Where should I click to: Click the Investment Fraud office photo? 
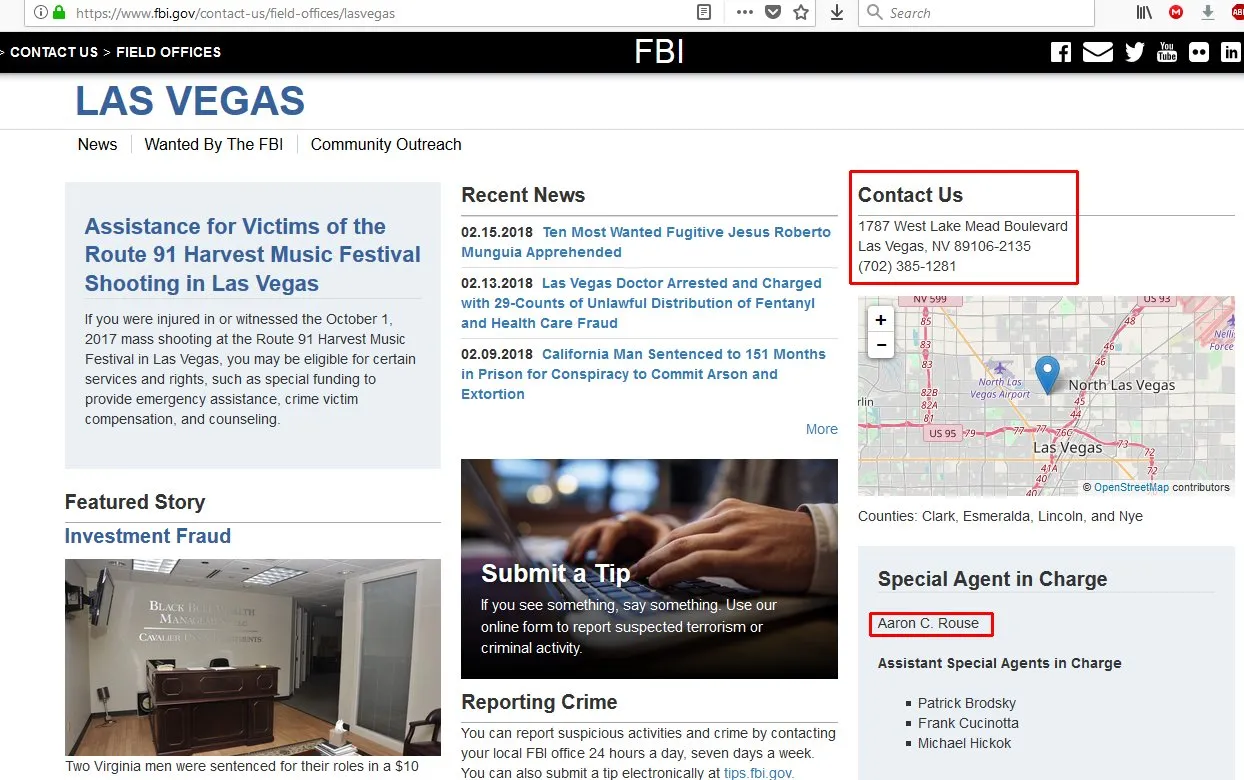point(253,657)
